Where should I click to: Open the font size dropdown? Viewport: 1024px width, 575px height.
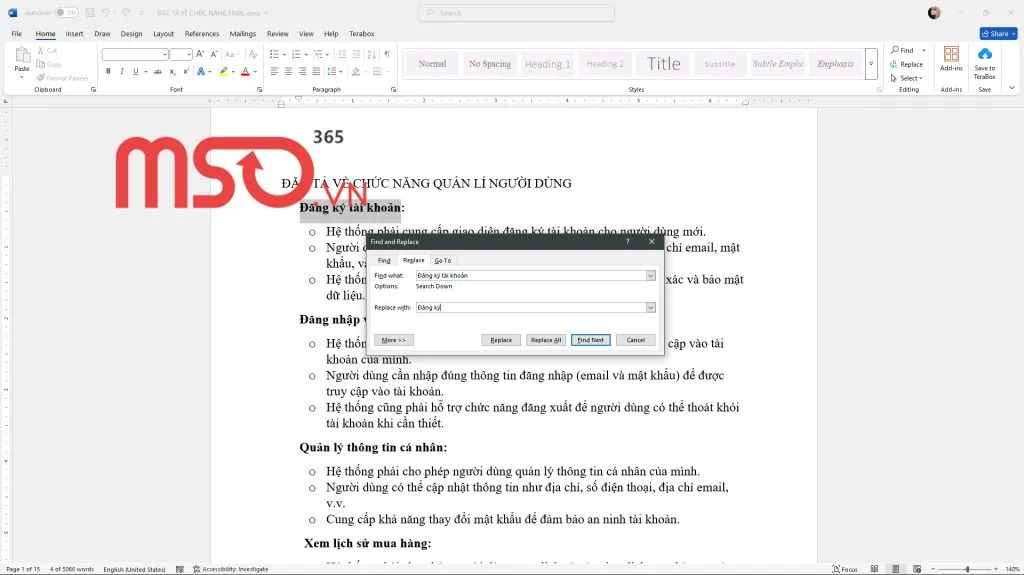pyautogui.click(x=189, y=54)
